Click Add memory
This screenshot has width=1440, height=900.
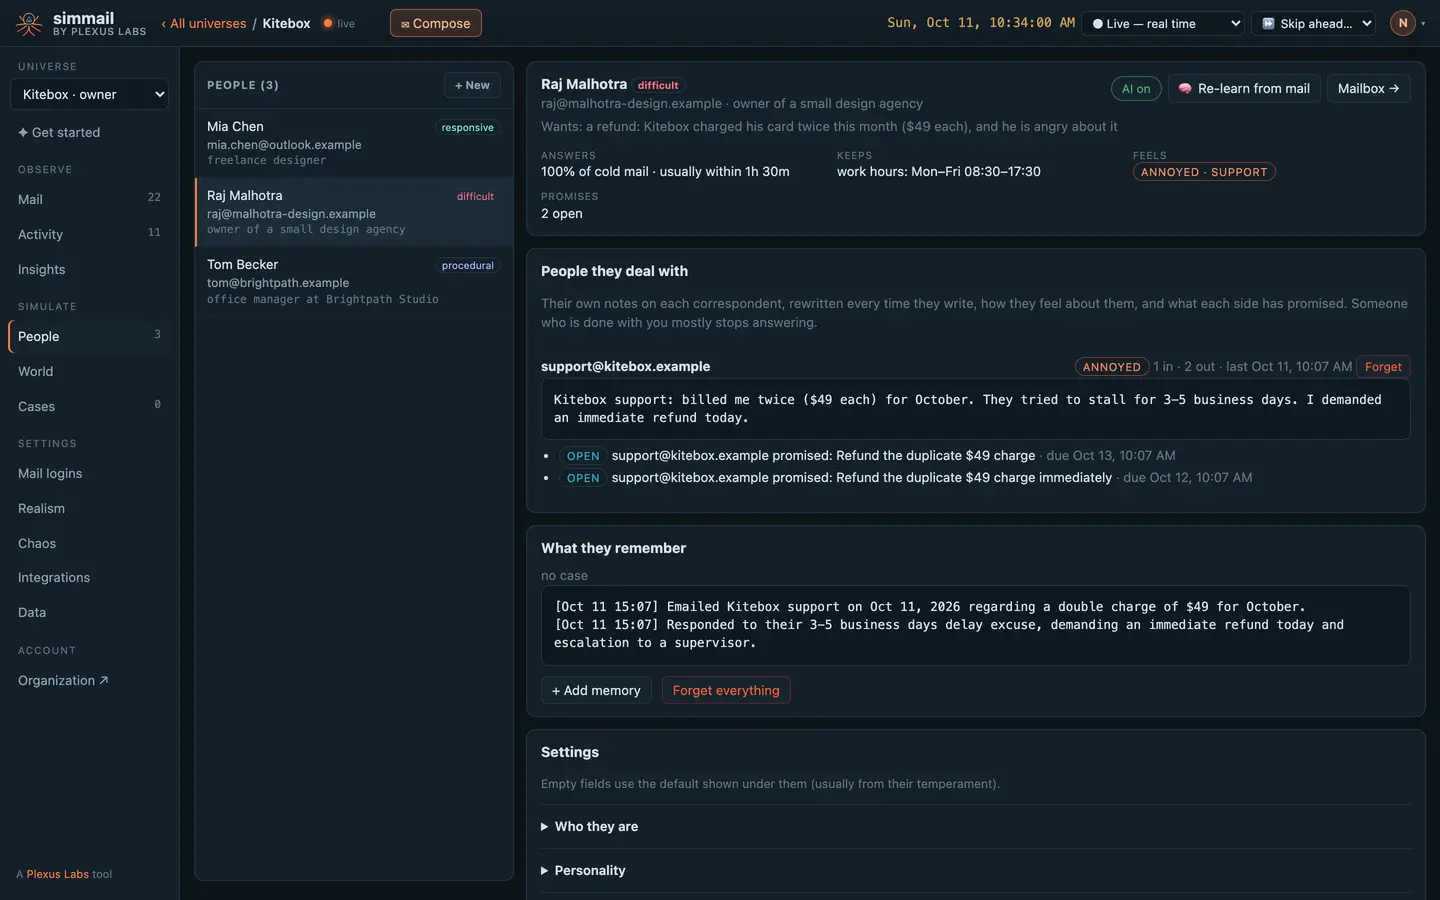(x=596, y=690)
